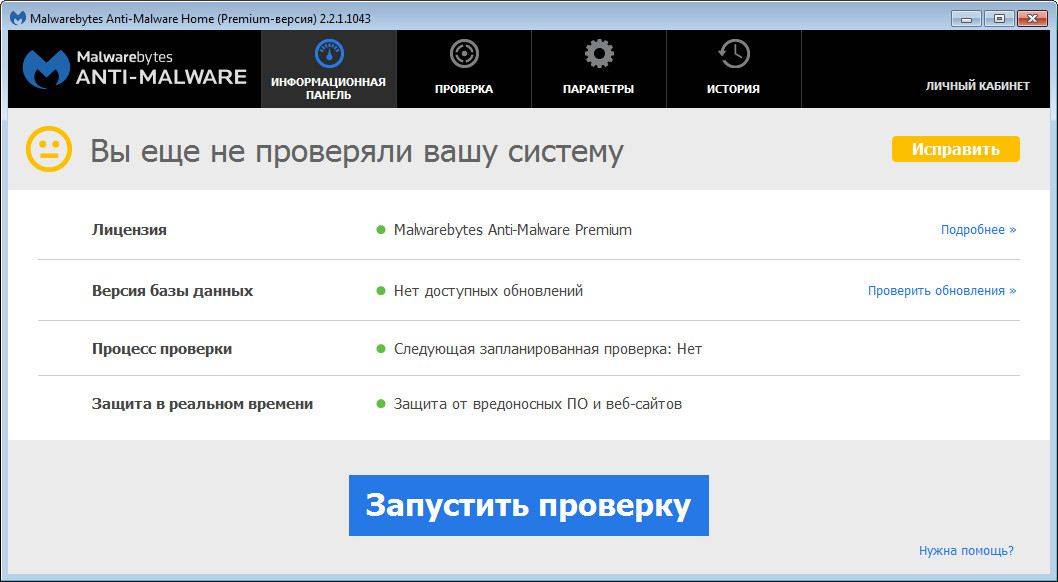Close the Malwarebytes window
The height and width of the screenshot is (582, 1058).
tap(1032, 19)
